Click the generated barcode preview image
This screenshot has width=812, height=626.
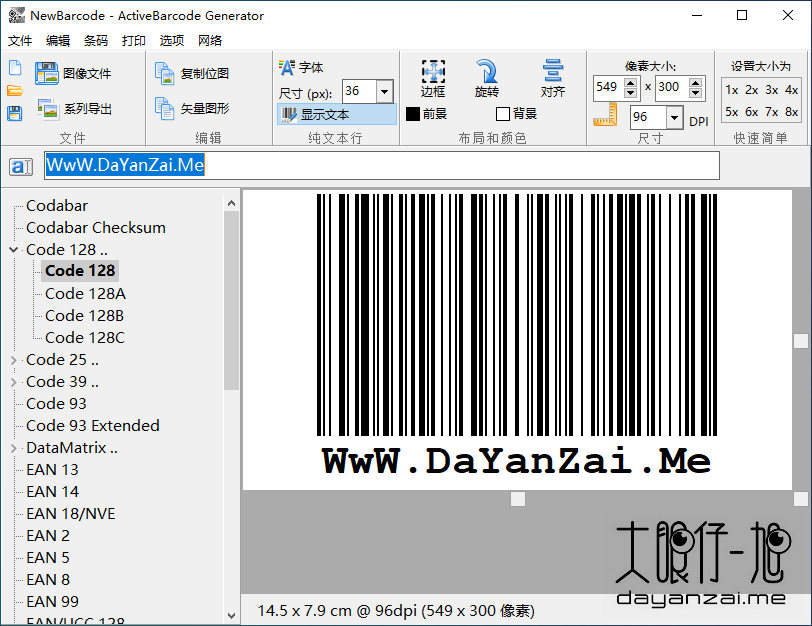[x=517, y=340]
